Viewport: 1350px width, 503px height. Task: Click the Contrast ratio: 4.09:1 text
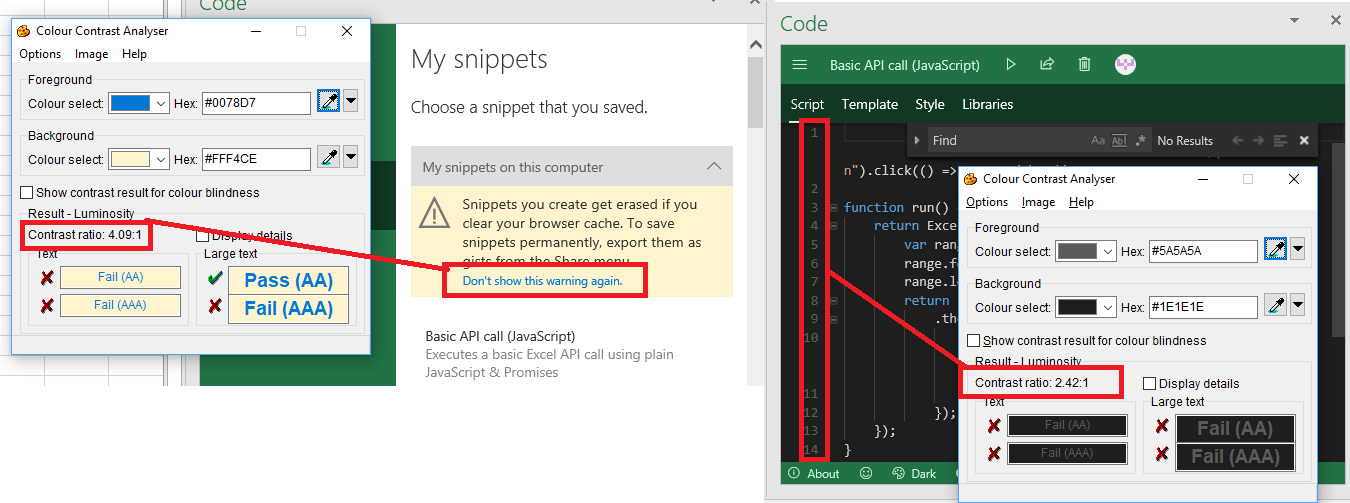pos(85,235)
